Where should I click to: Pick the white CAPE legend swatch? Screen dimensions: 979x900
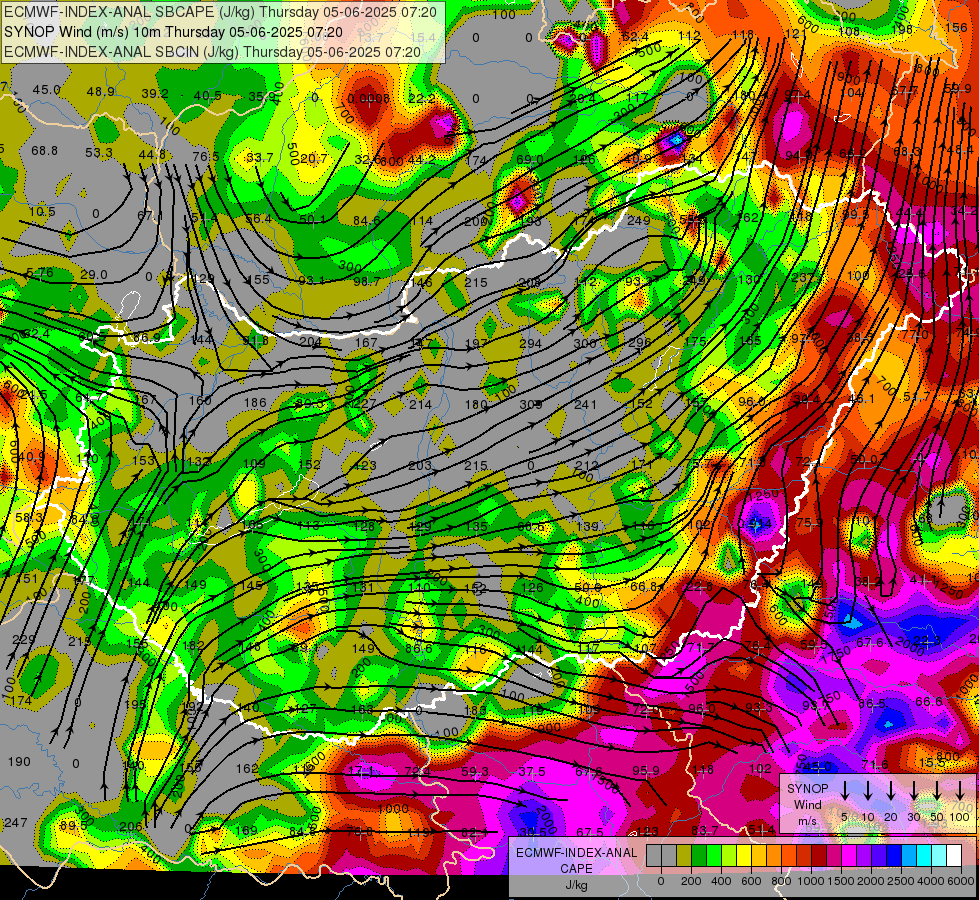[953, 855]
